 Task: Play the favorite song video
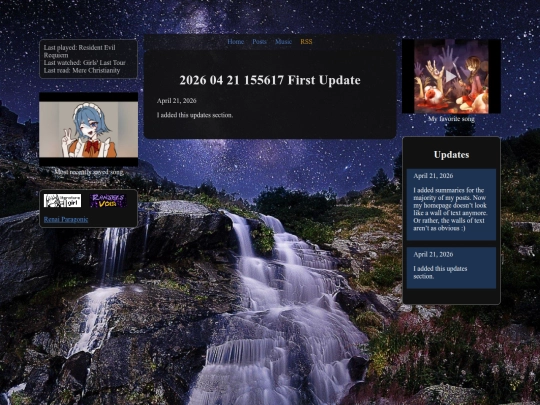[x=451, y=76]
